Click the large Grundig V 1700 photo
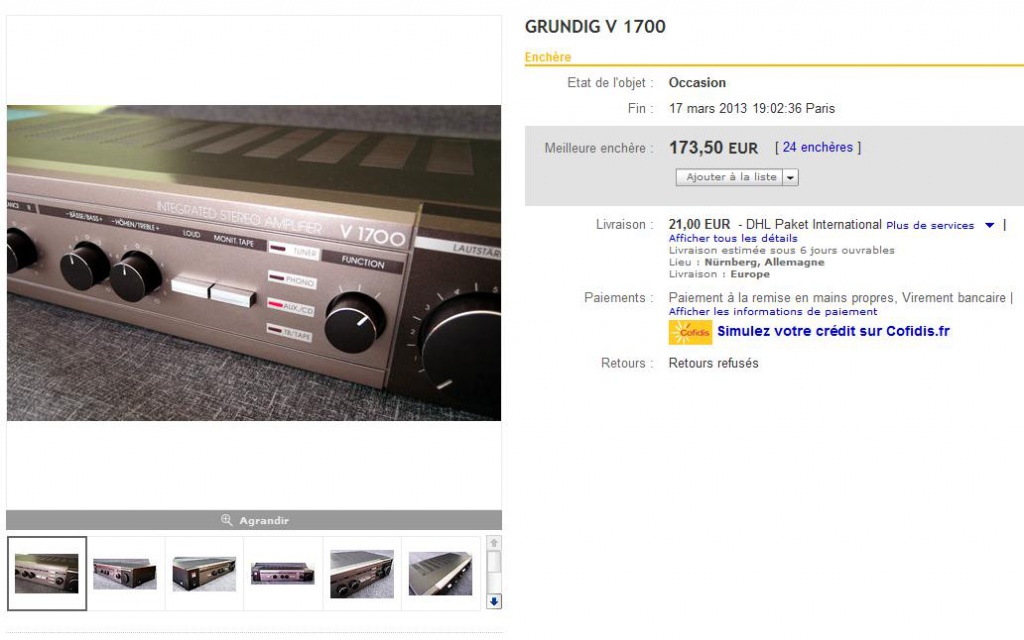The width and height of the screenshot is (1024, 640). 254,263
